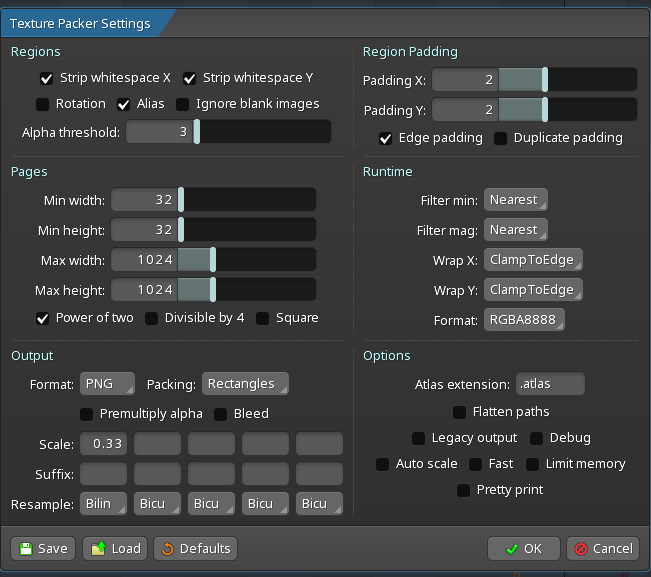Enable the Duplicate padding checkbox
651x577 pixels.
coord(501,138)
